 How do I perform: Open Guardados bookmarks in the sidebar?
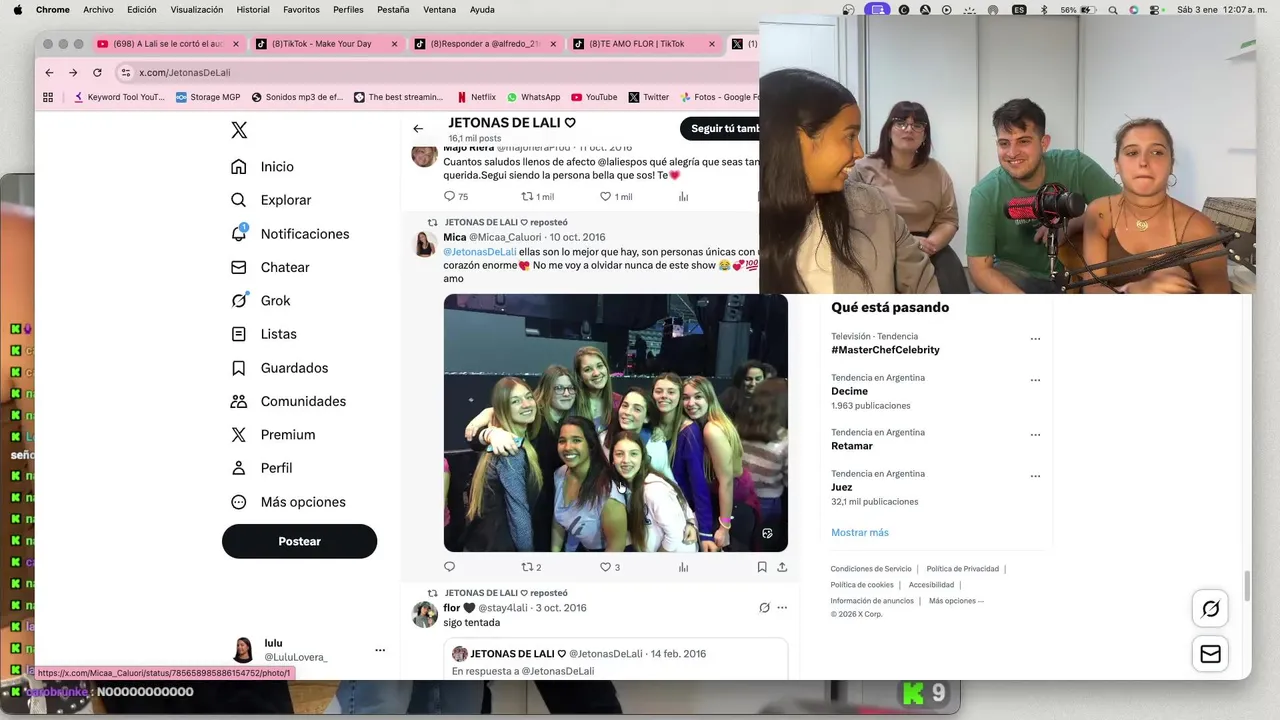click(279, 368)
